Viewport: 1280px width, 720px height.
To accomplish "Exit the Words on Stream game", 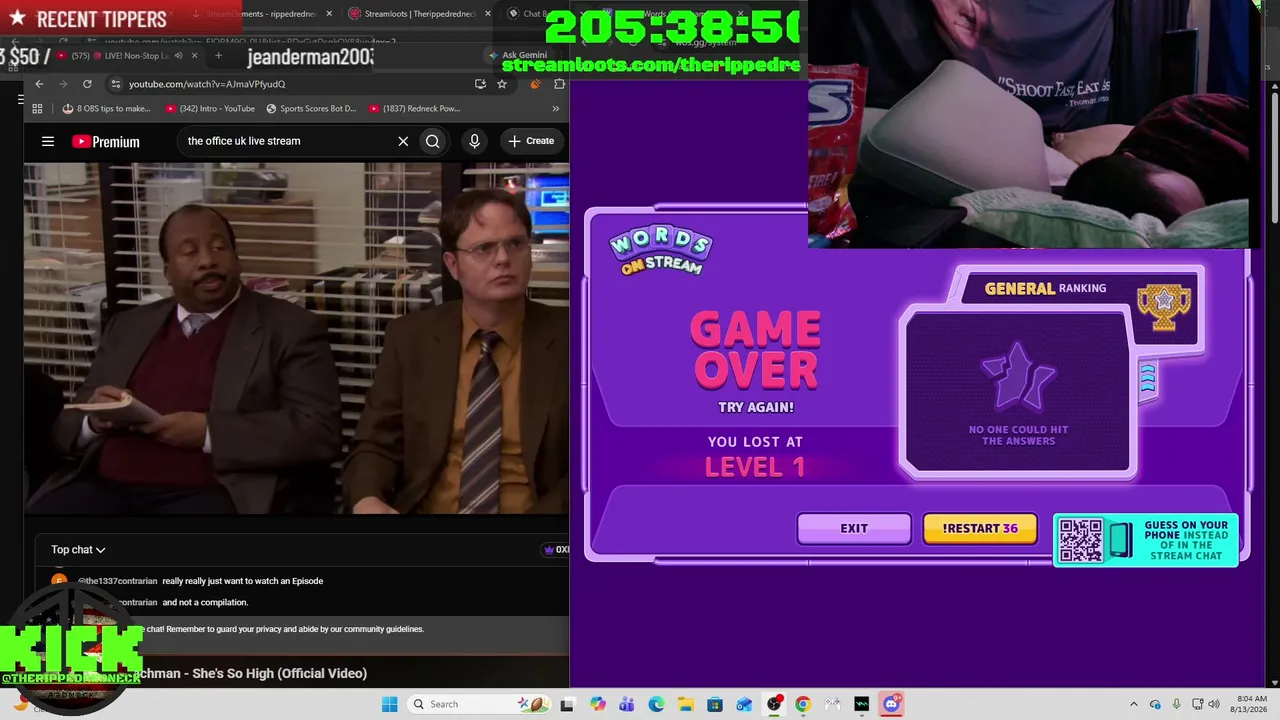I will (854, 528).
